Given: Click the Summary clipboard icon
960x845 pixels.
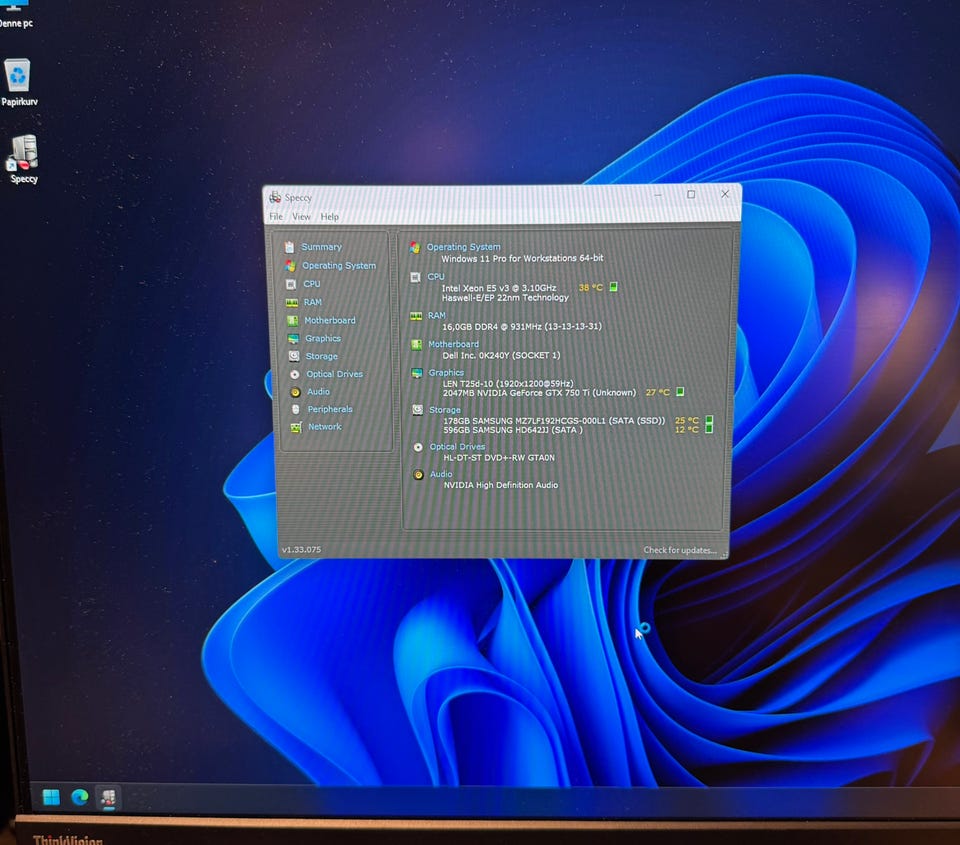Looking at the screenshot, I should [289, 247].
